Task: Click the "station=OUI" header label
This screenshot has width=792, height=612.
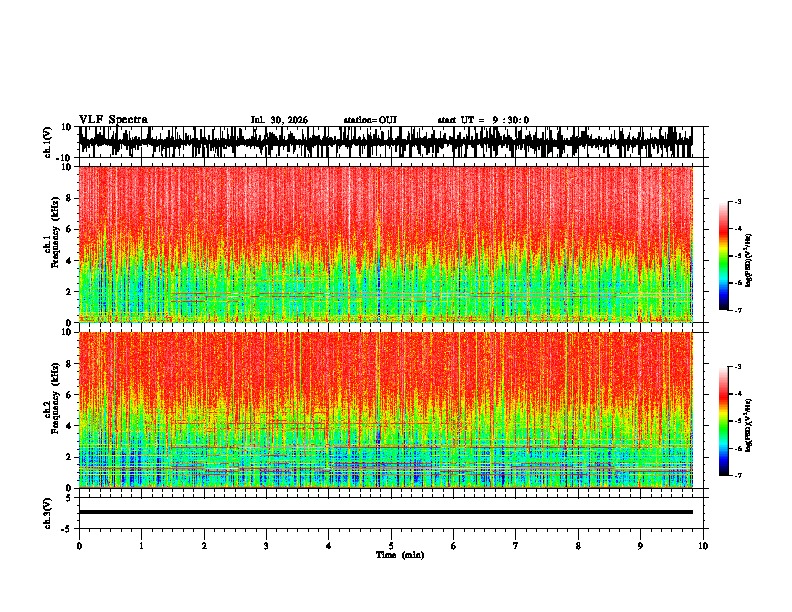Action: click(x=370, y=120)
